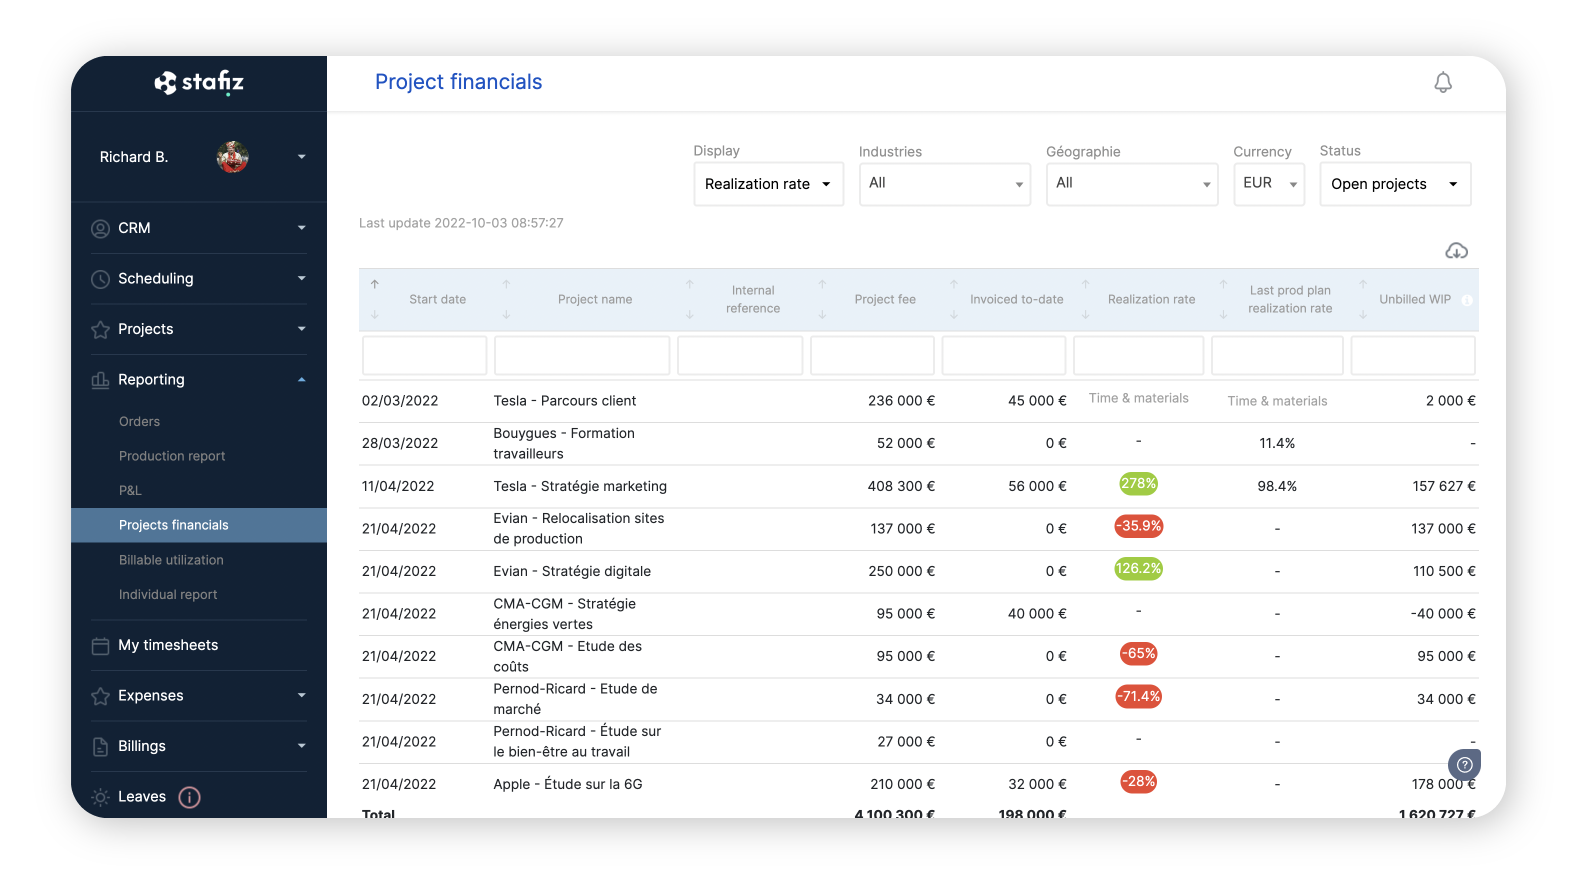Click the Invoiced to-date column header

click(x=1017, y=300)
